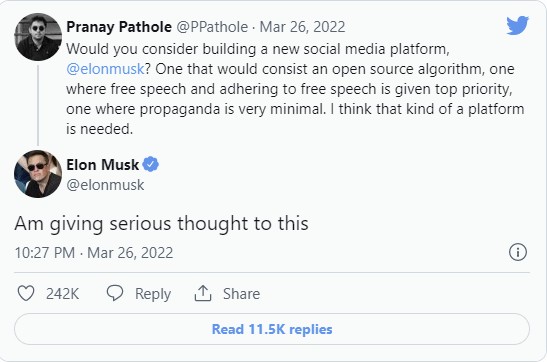The height and width of the screenshot is (362, 547).
Task: Click the reply speech bubble icon
Action: pyautogui.click(x=115, y=293)
